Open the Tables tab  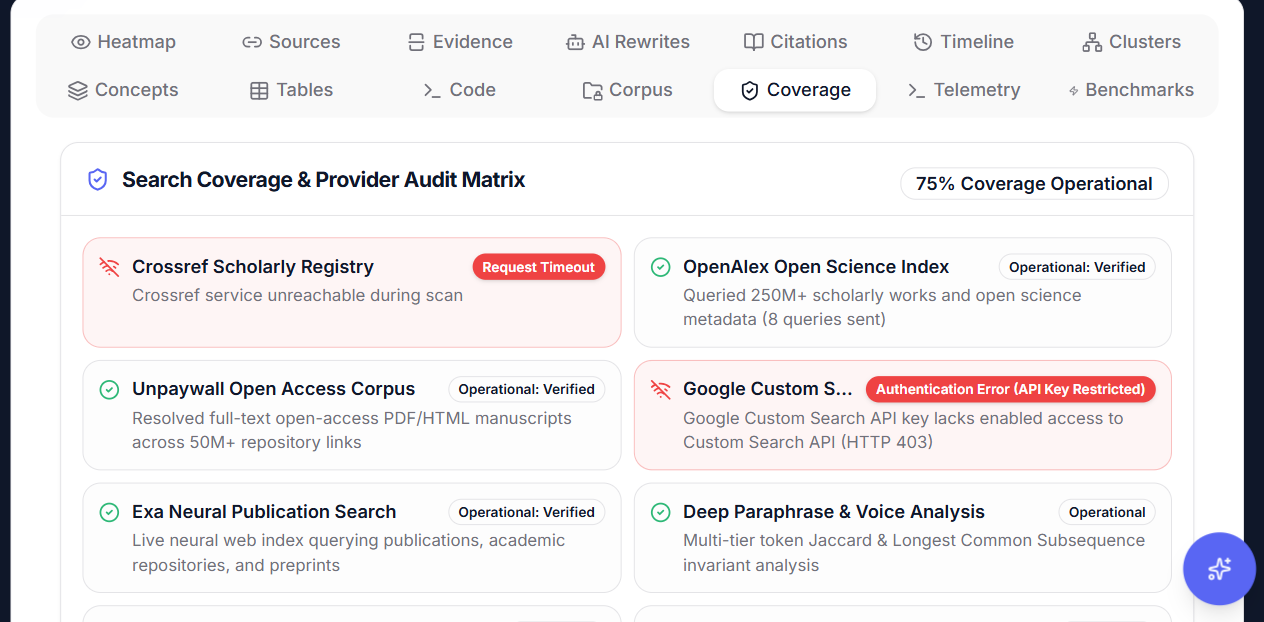pyautogui.click(x=291, y=90)
